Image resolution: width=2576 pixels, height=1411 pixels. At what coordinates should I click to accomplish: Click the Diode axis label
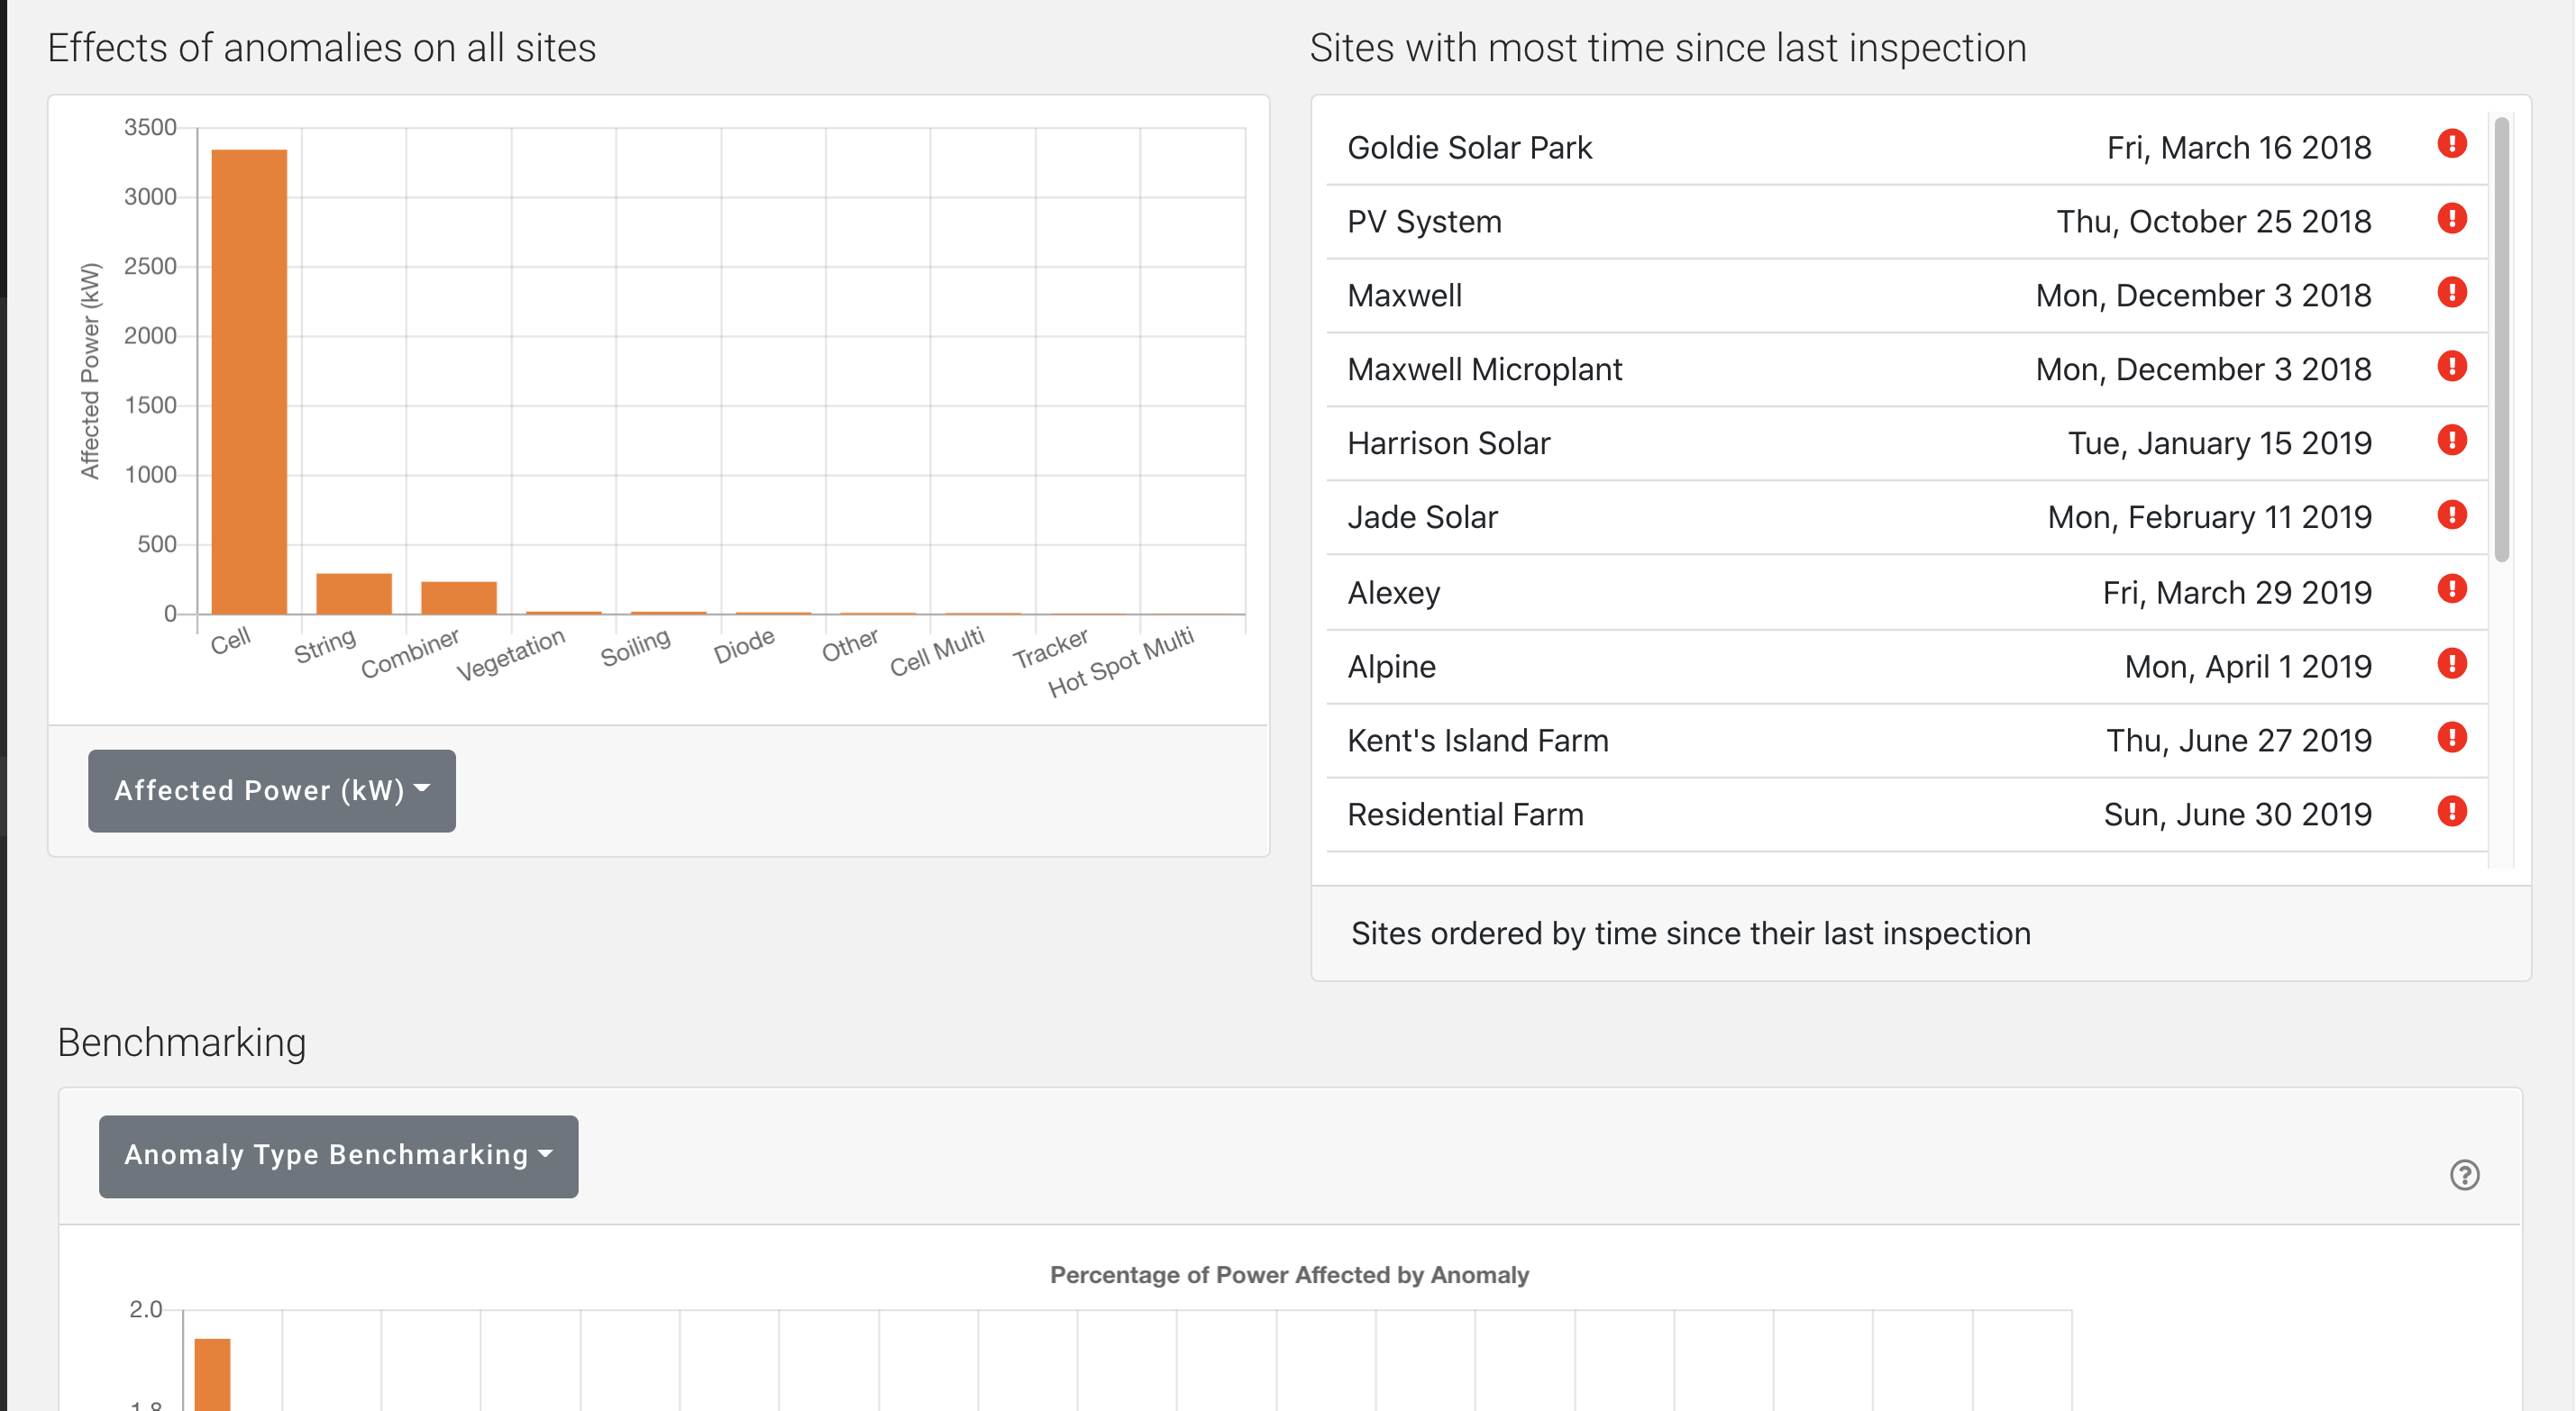coord(744,646)
